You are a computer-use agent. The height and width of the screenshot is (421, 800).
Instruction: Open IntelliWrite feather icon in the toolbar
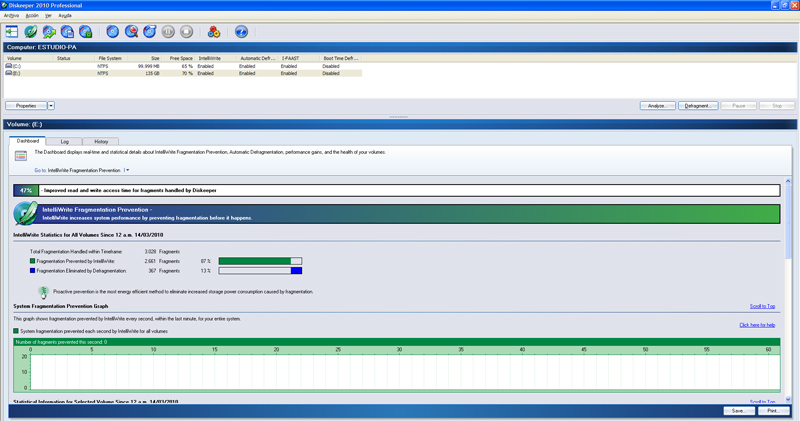[x=31, y=32]
